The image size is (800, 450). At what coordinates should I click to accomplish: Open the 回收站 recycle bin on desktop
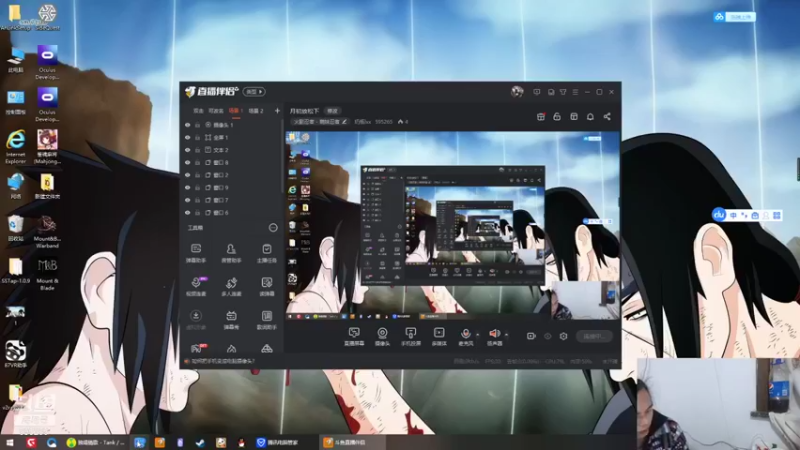tap(16, 228)
